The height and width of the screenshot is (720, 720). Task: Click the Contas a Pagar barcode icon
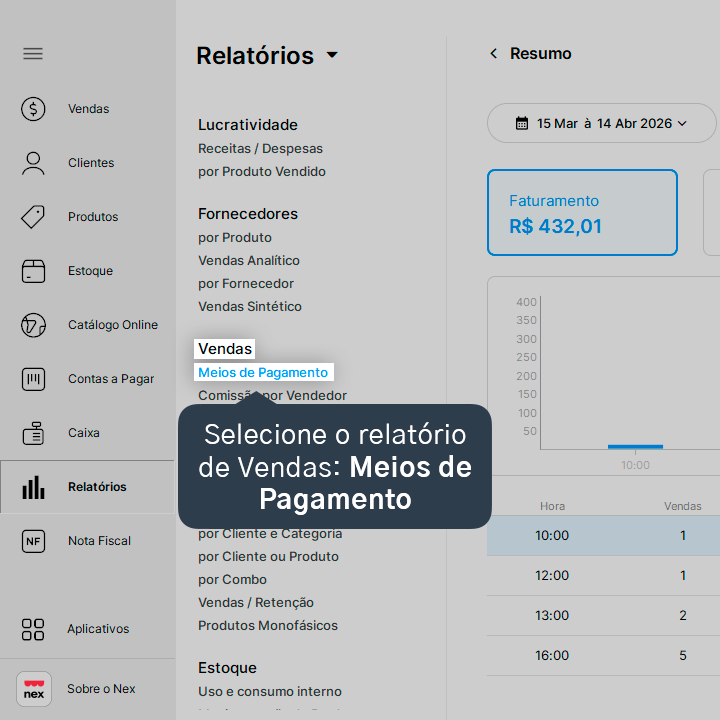click(33, 379)
